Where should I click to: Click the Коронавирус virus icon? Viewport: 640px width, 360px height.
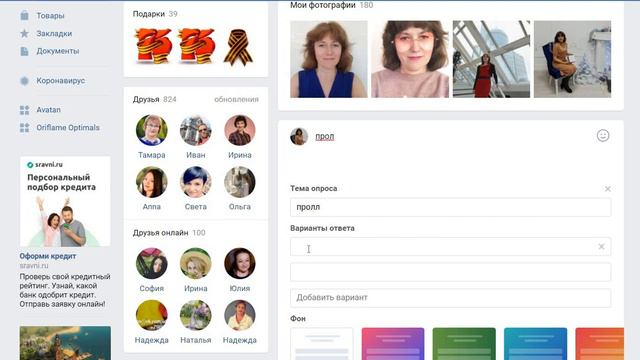point(24,81)
